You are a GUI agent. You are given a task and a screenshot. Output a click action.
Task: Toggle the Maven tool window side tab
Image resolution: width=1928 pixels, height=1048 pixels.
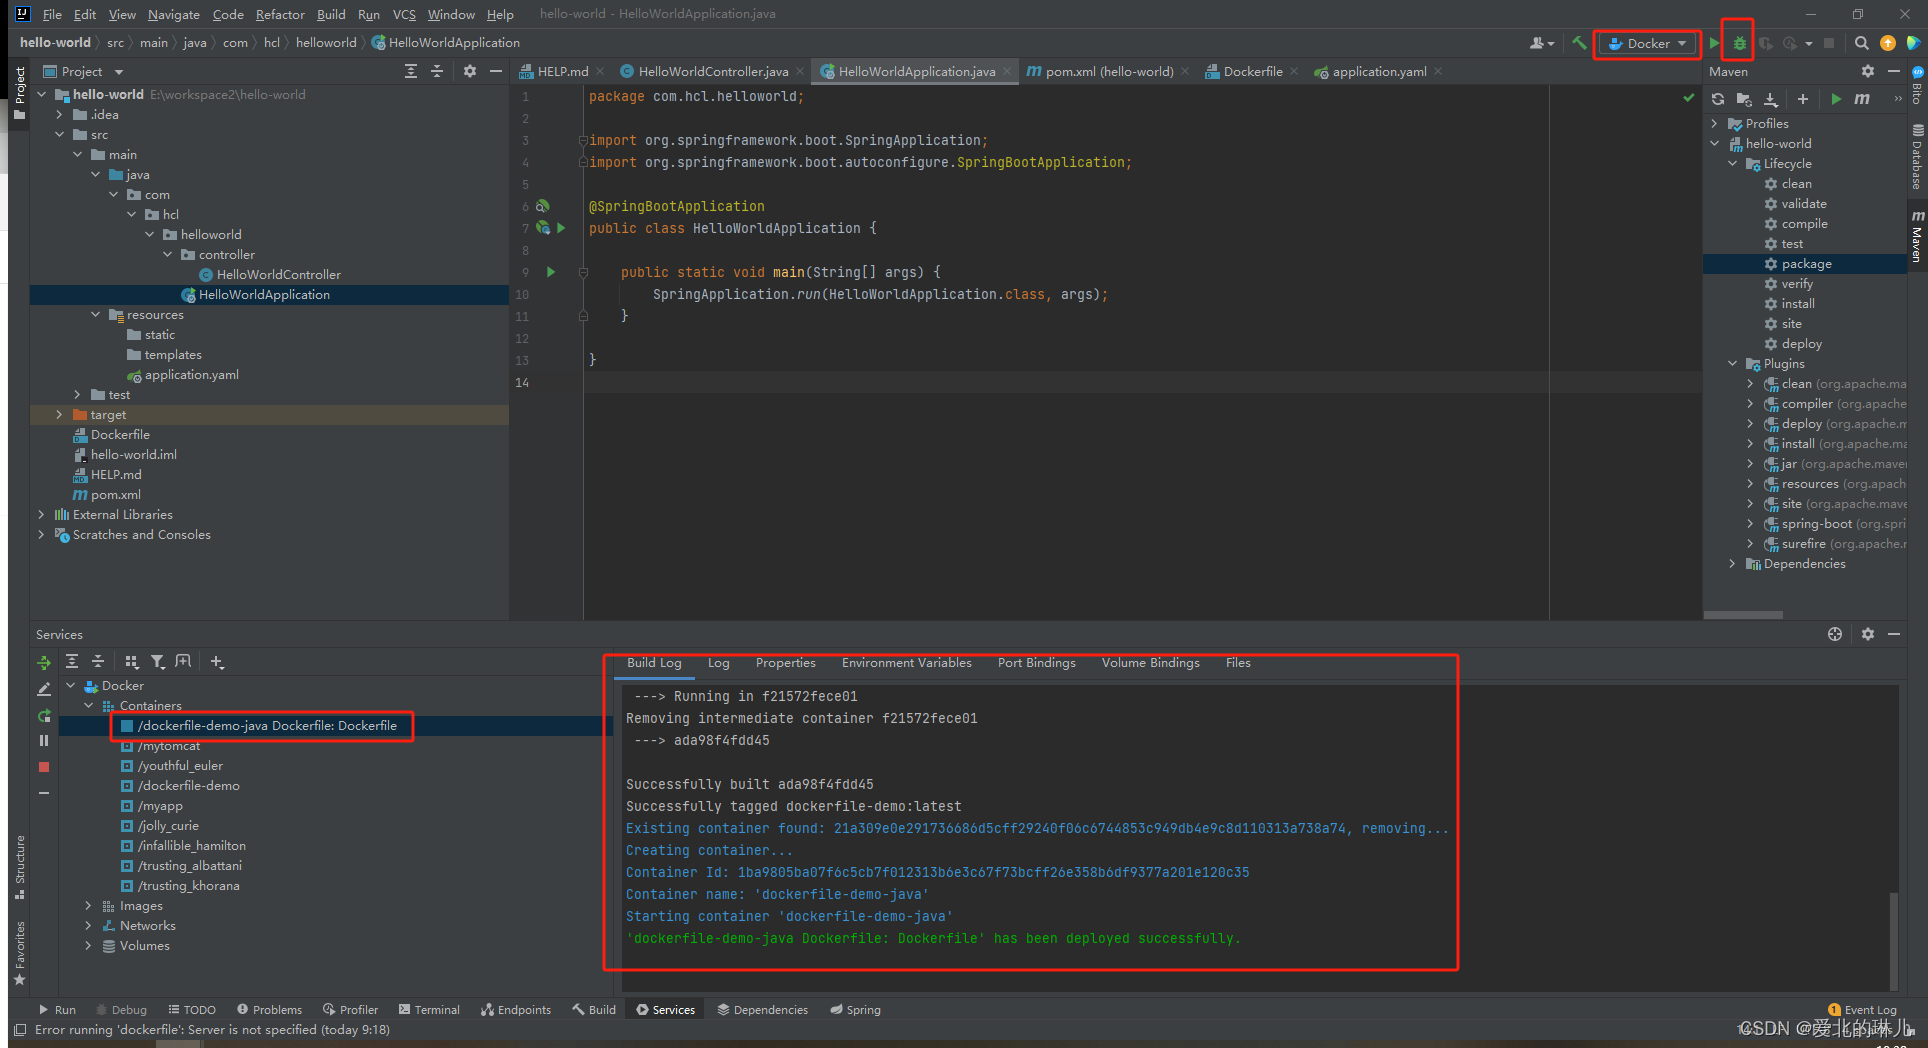click(x=1917, y=237)
